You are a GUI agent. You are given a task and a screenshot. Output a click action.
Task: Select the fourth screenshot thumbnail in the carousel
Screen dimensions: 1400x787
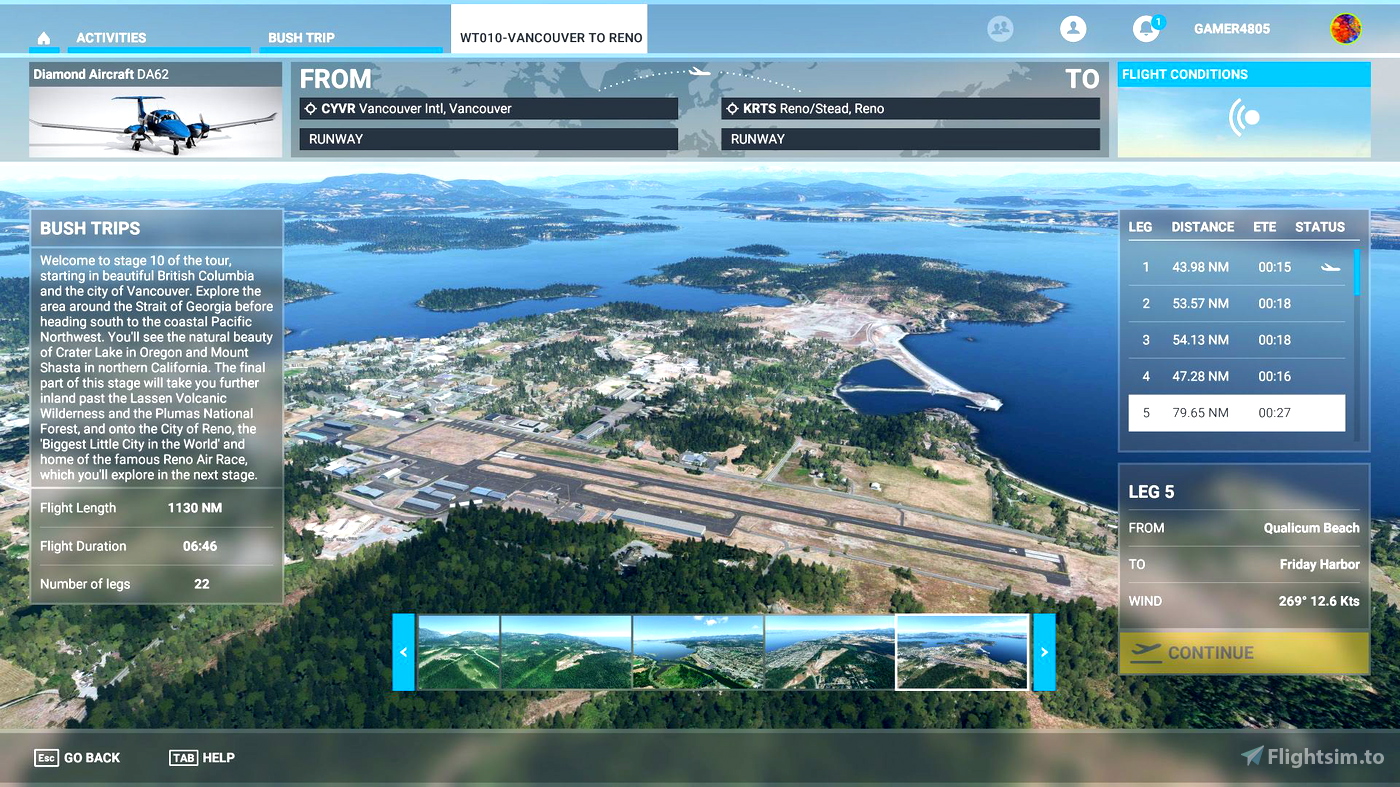click(x=830, y=652)
